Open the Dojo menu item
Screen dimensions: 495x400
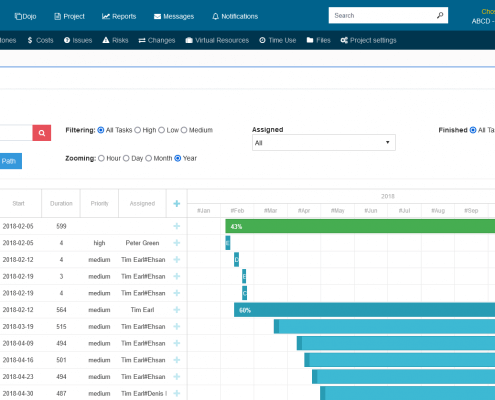[x=25, y=16]
